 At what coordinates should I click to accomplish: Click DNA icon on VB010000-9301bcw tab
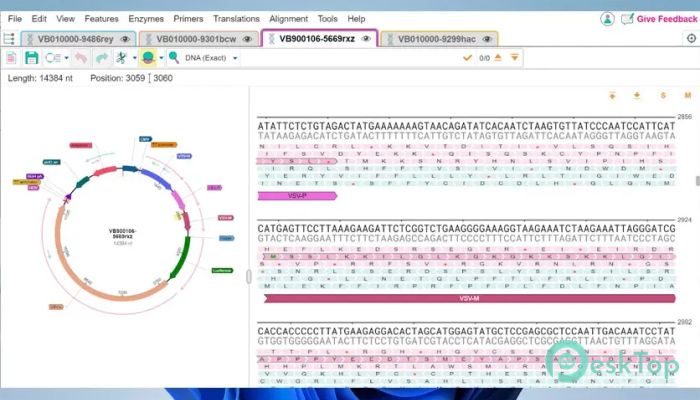[149, 39]
